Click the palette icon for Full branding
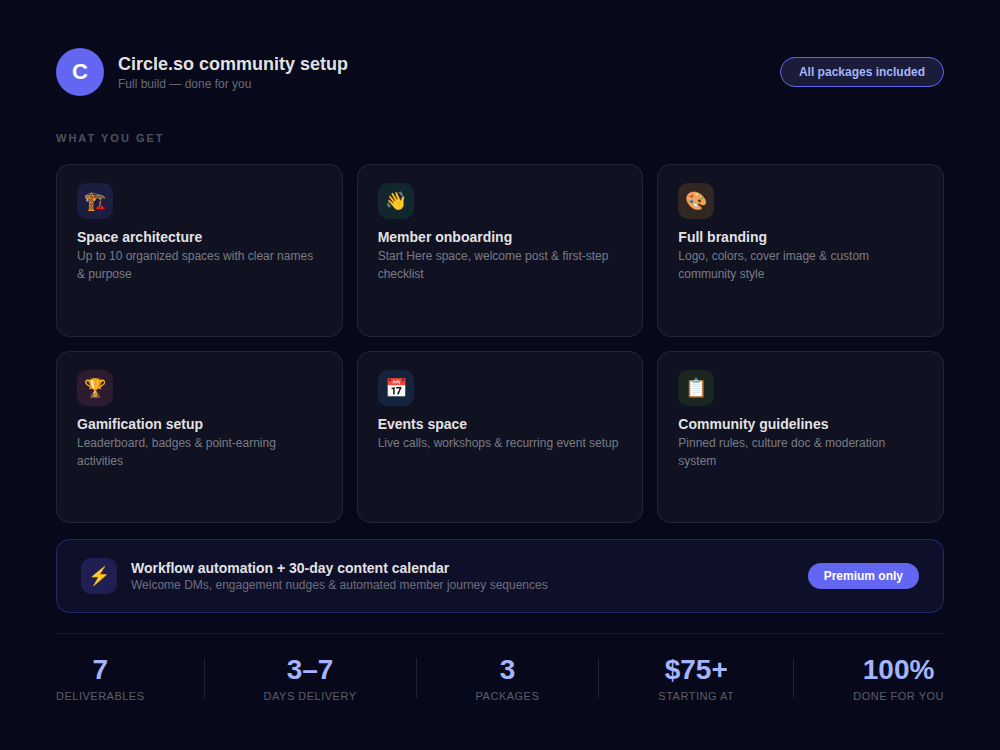The image size is (1000, 750). point(696,201)
